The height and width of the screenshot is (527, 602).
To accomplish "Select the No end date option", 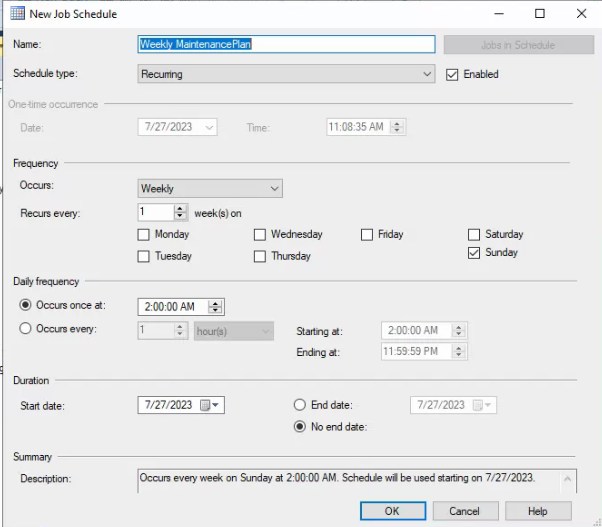I will (299, 427).
